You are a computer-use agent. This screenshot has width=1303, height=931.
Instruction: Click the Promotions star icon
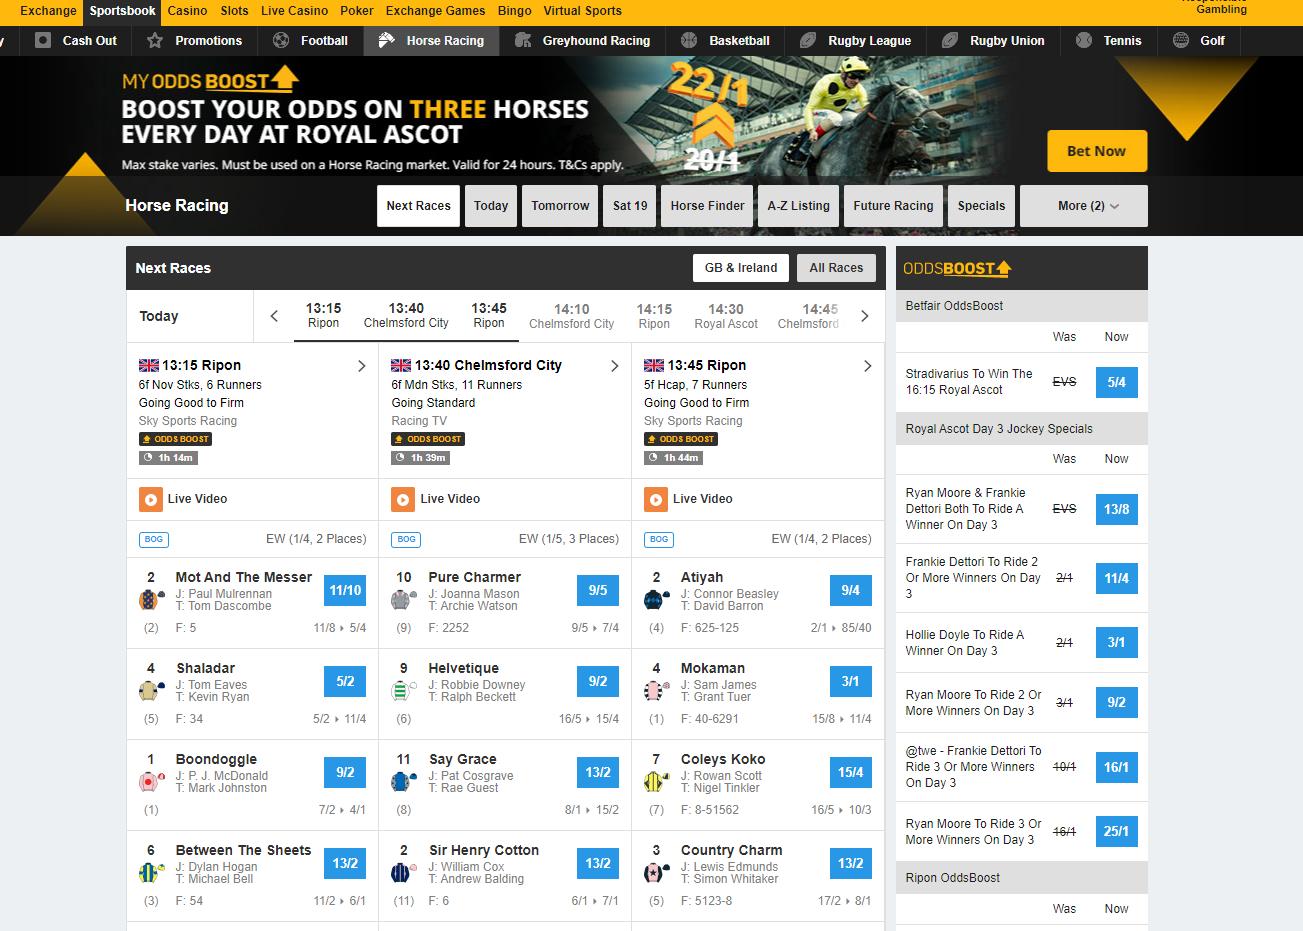point(155,41)
